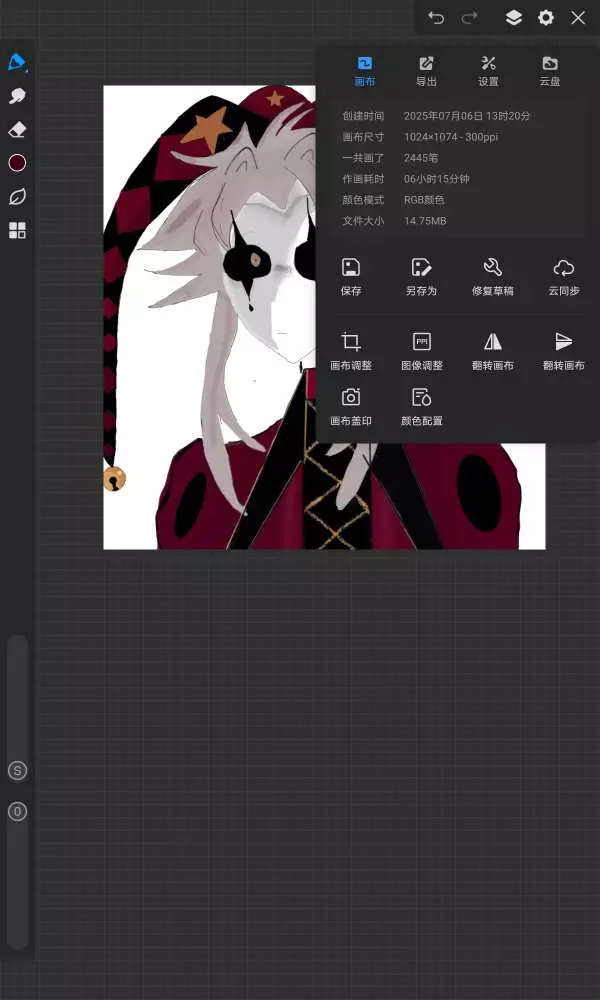
Task: Open the four-square grid toolbox icon
Action: 17,230
